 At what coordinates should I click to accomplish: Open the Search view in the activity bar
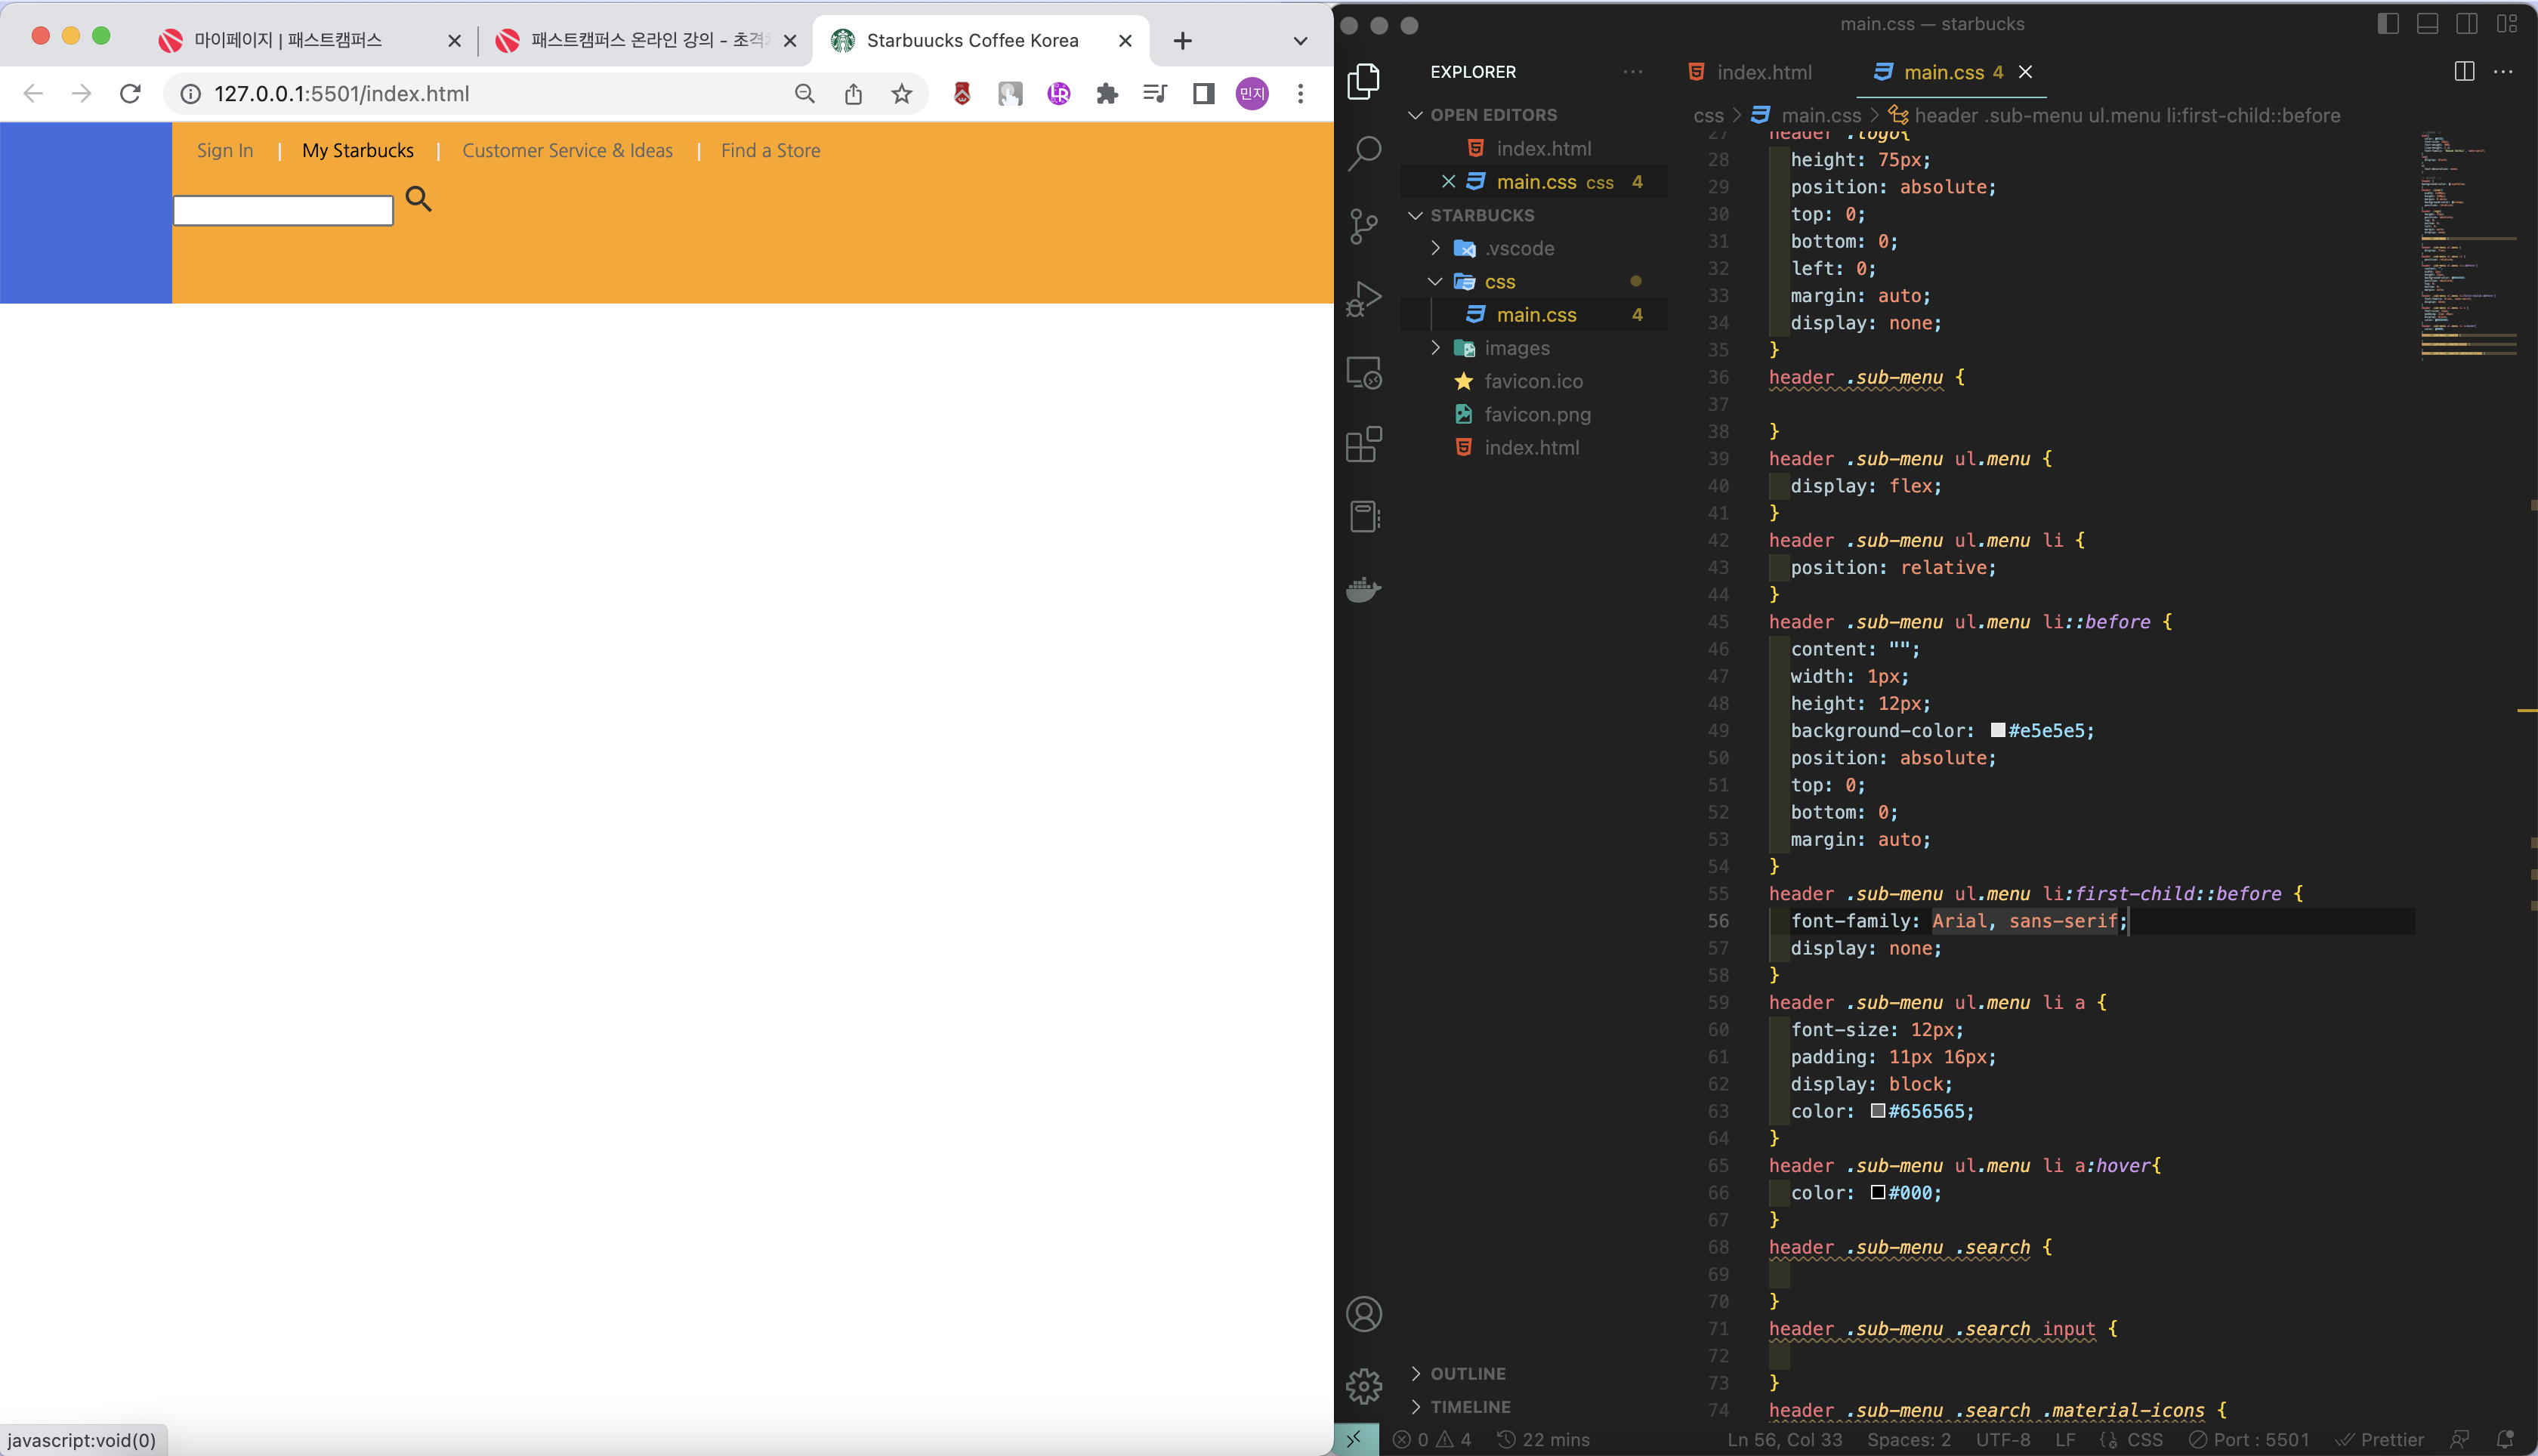coord(1364,153)
